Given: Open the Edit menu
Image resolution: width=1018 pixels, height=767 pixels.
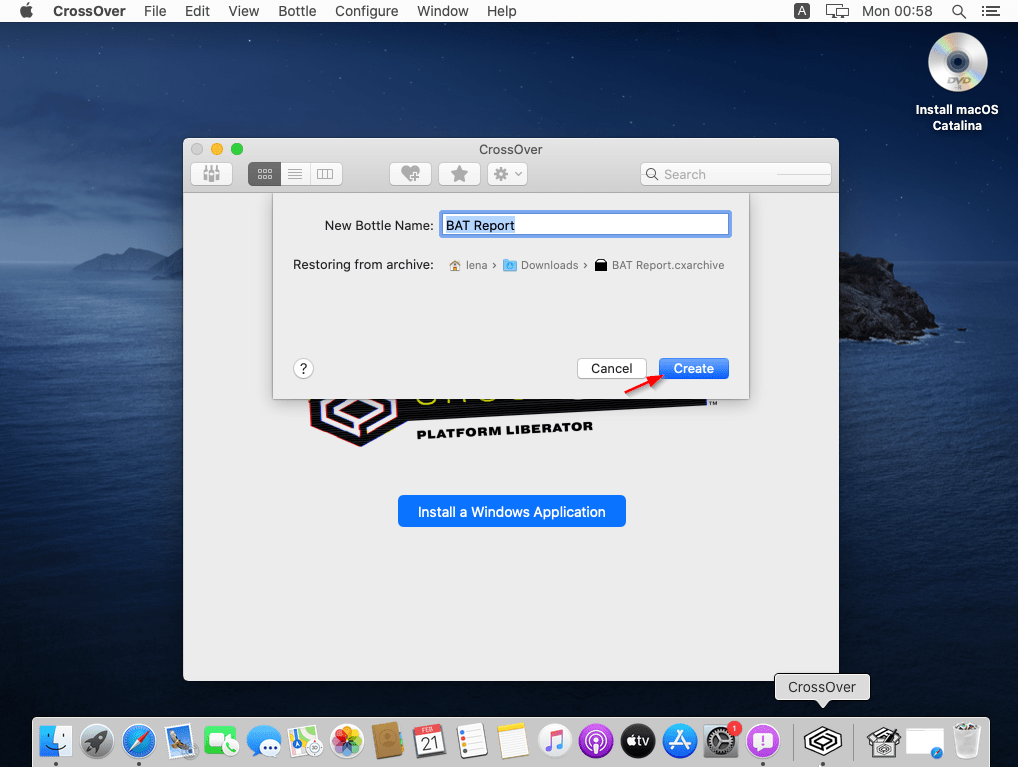Looking at the screenshot, I should coord(197,11).
